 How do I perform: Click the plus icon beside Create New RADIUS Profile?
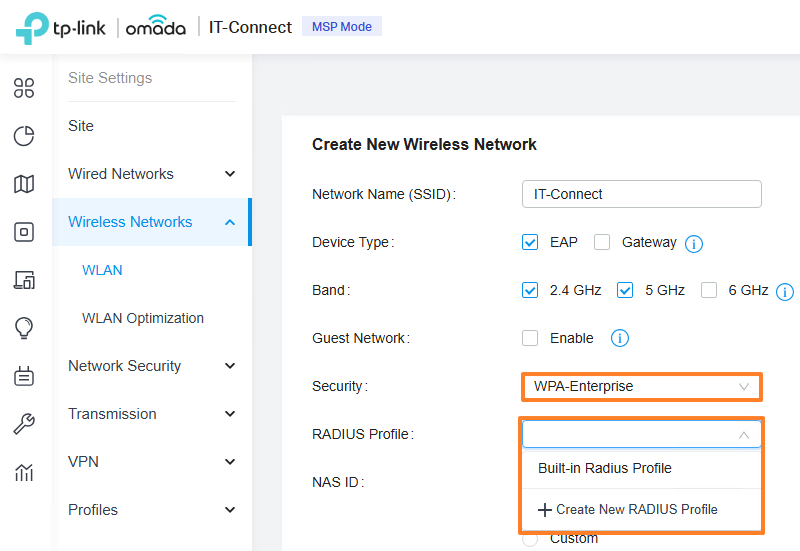click(x=544, y=510)
